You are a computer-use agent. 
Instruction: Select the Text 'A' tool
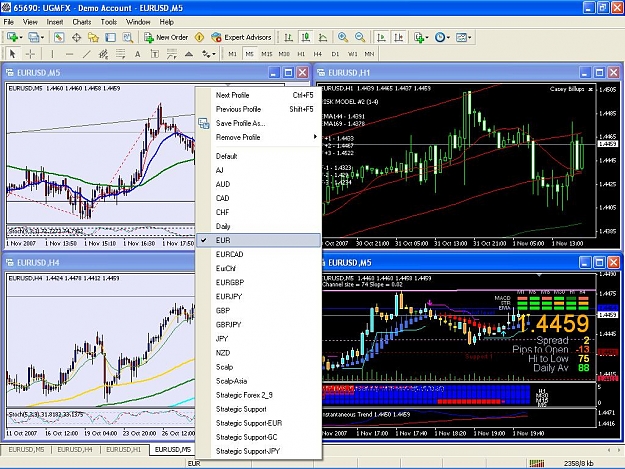point(138,54)
